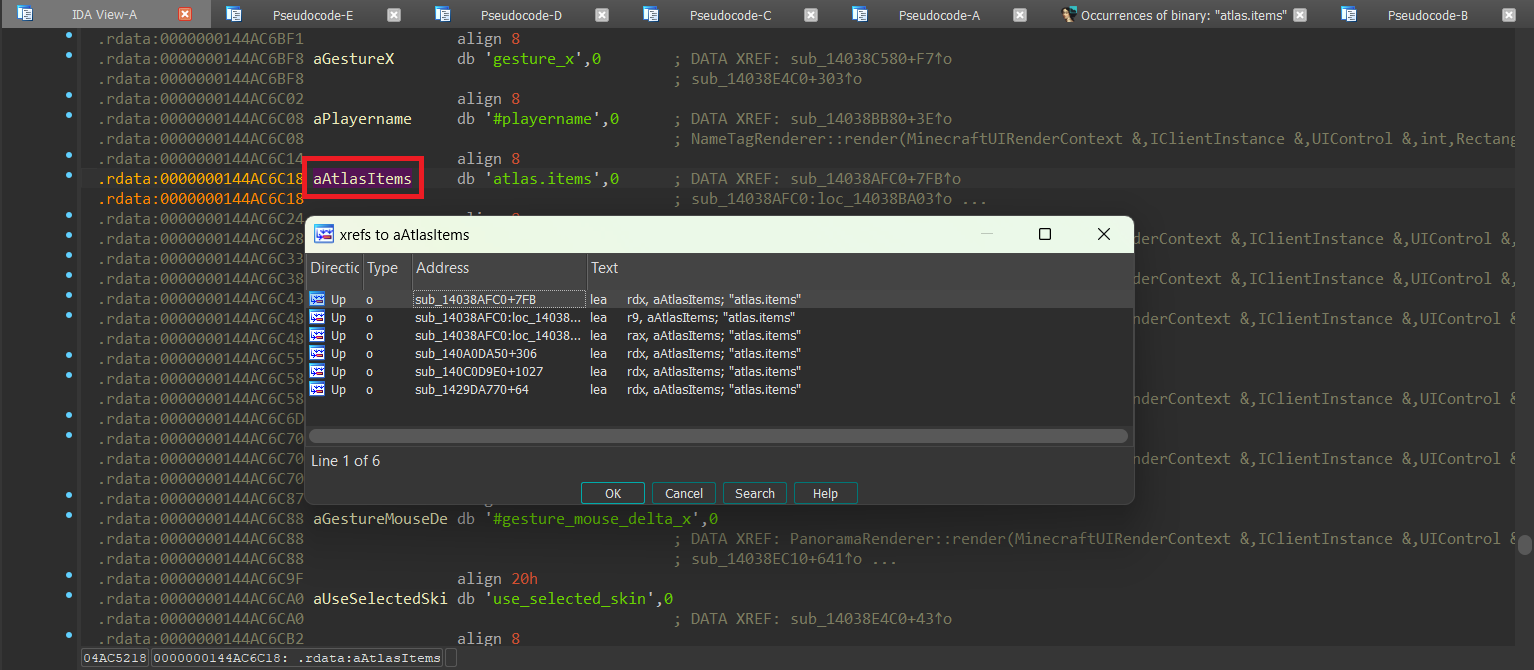Confirm xrefs dialog with OK

pyautogui.click(x=613, y=493)
